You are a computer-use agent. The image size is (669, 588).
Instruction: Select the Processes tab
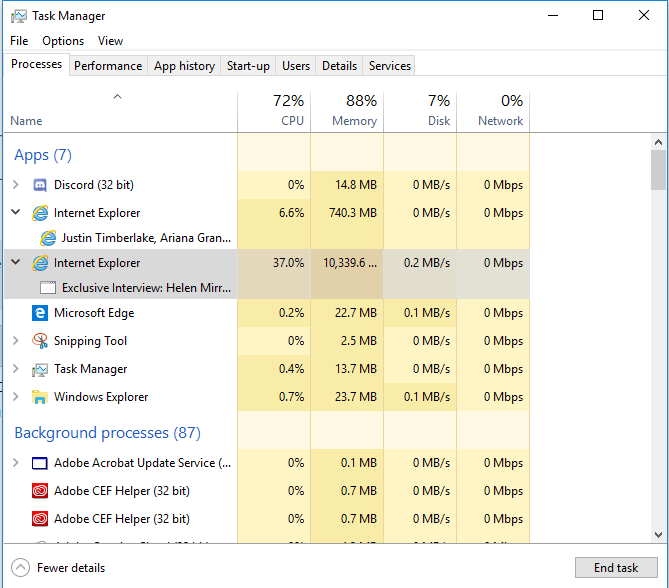pos(37,64)
